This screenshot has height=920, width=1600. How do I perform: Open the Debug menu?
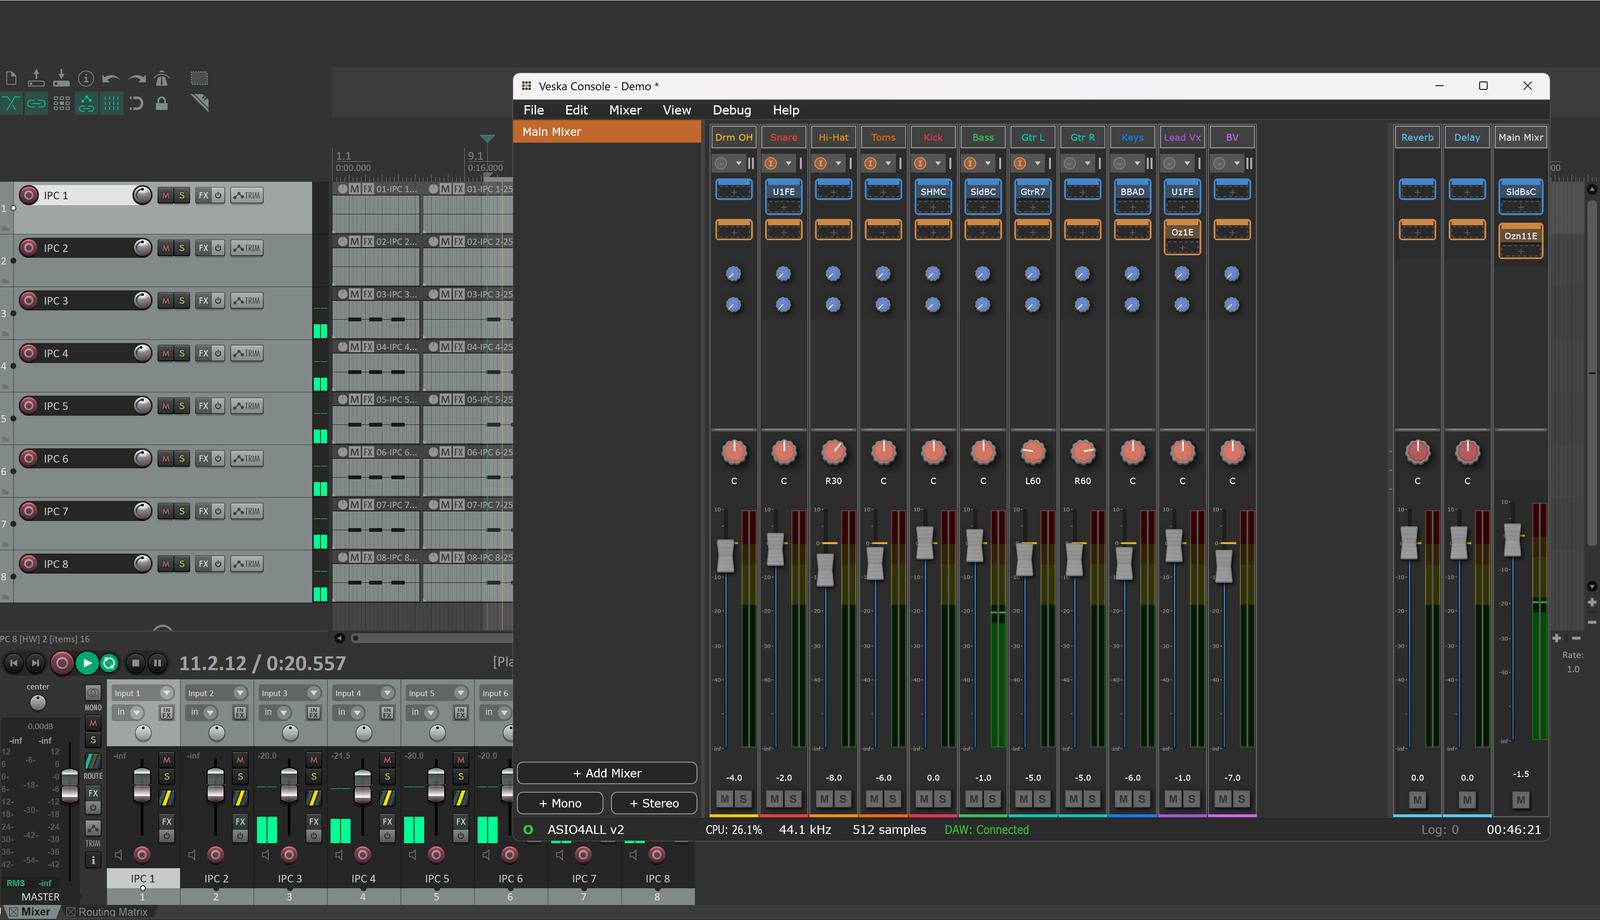(731, 110)
